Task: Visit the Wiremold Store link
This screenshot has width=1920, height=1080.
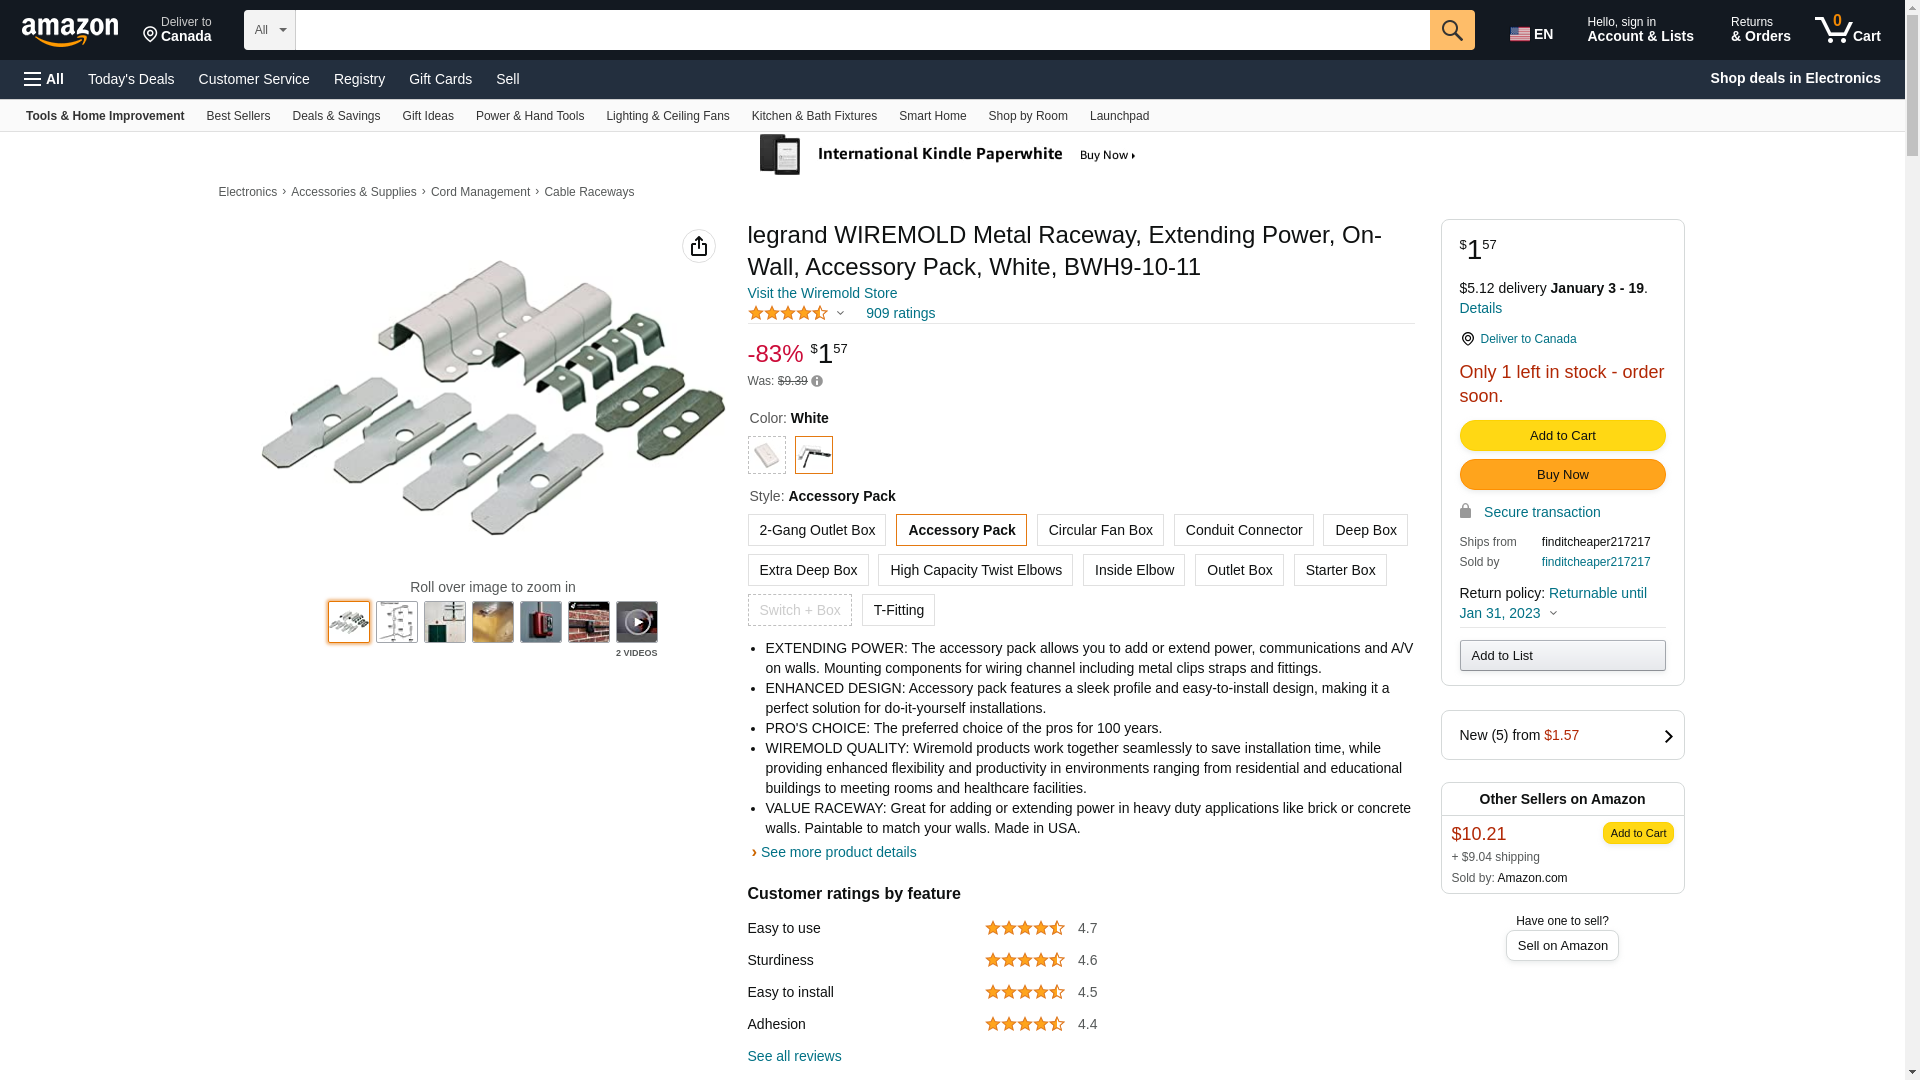Action: coord(822,293)
